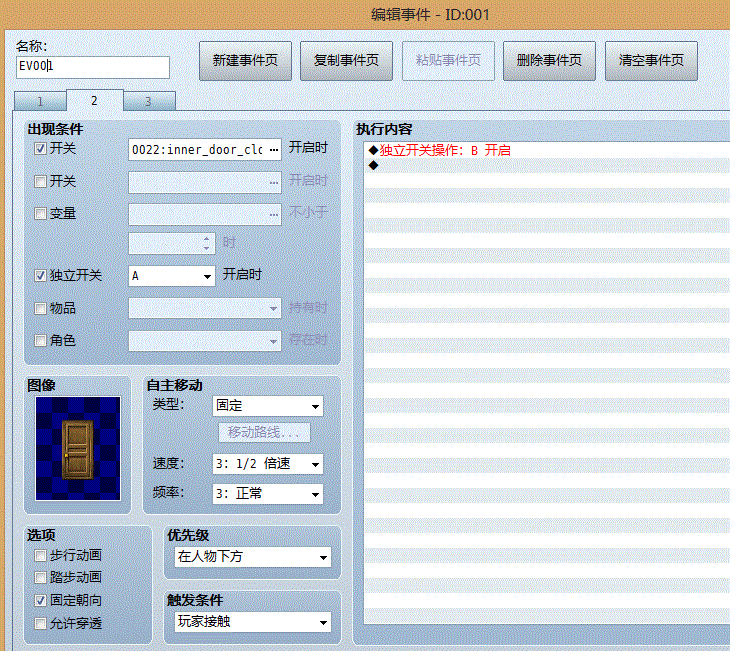Click ellipsis of 变量 field
Screen dimensions: 730x651
click(x=274, y=215)
